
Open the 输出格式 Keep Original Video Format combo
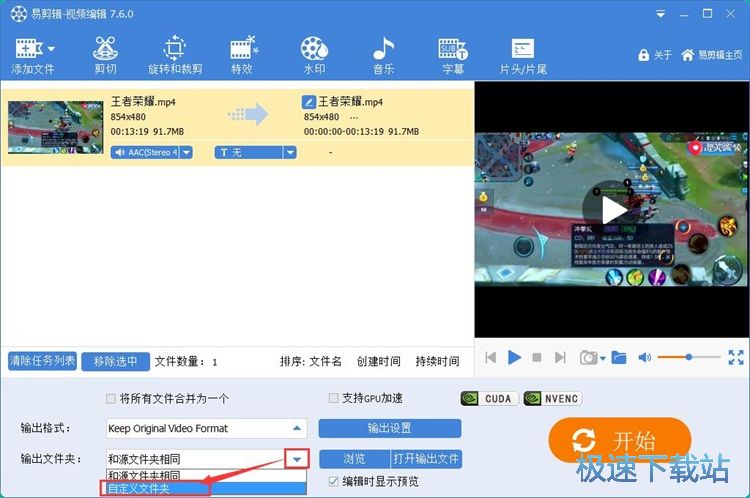[x=206, y=428]
